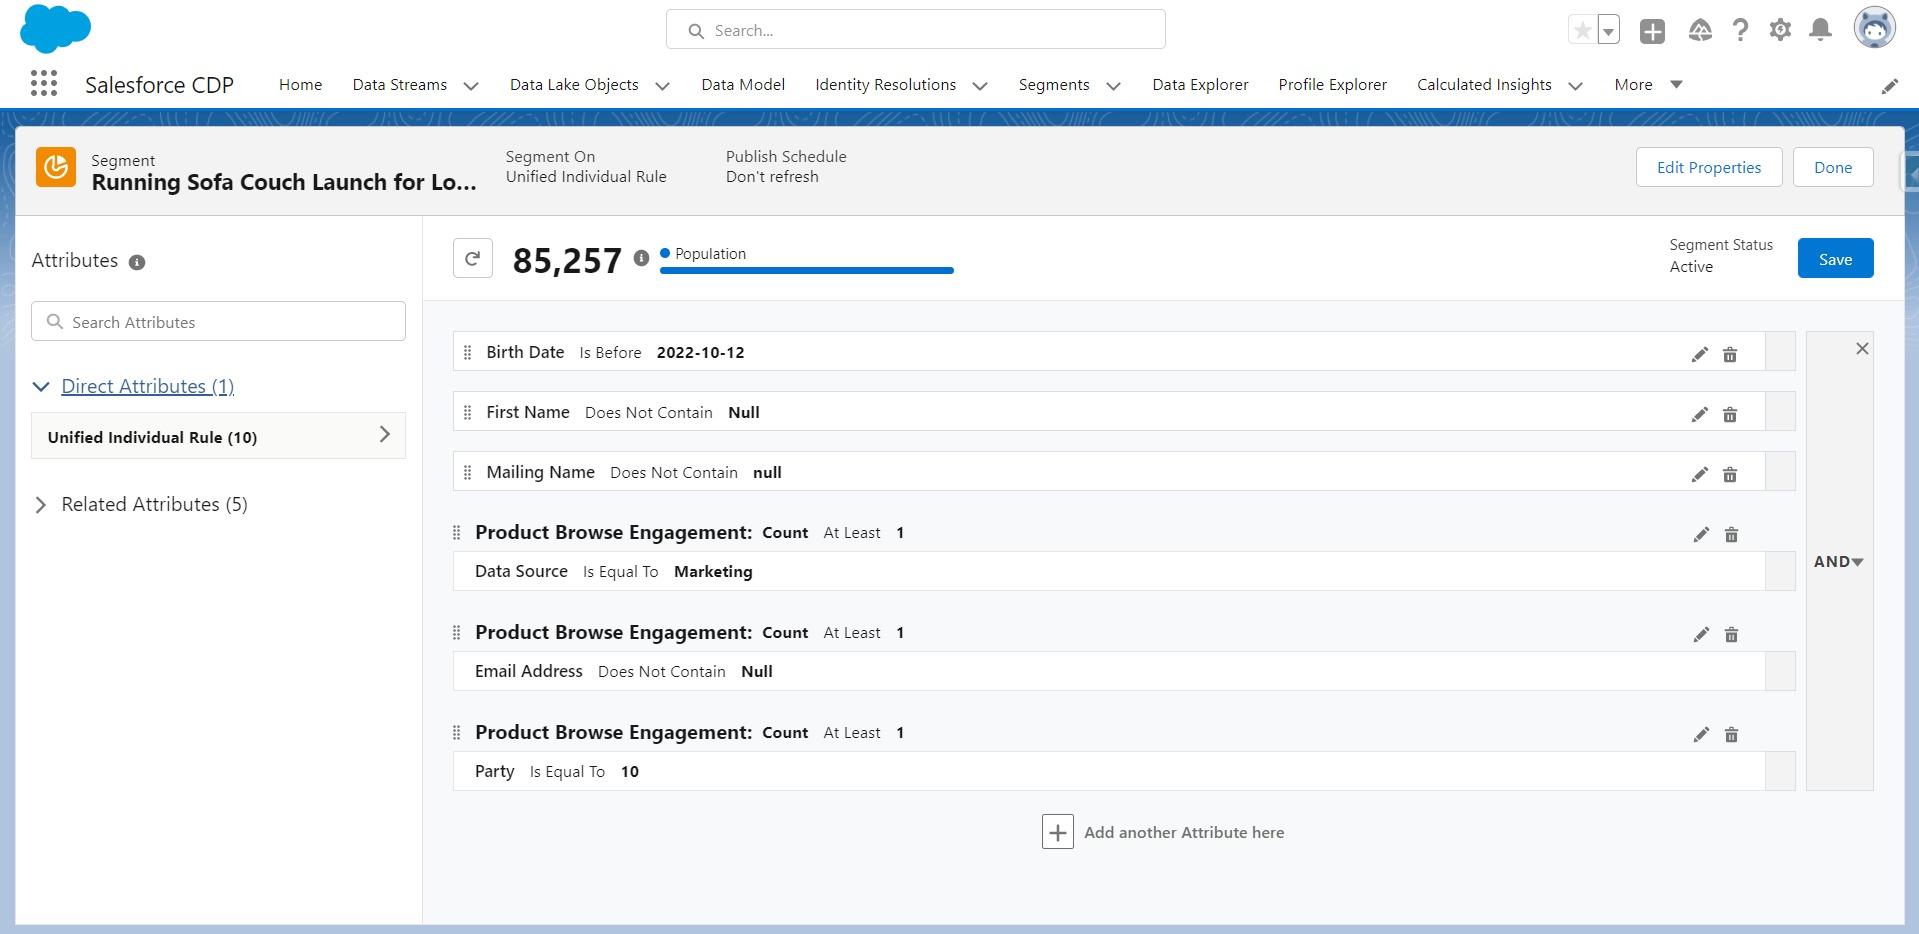1919x934 pixels.
Task: Delete the Party engagement rule
Action: click(1731, 734)
